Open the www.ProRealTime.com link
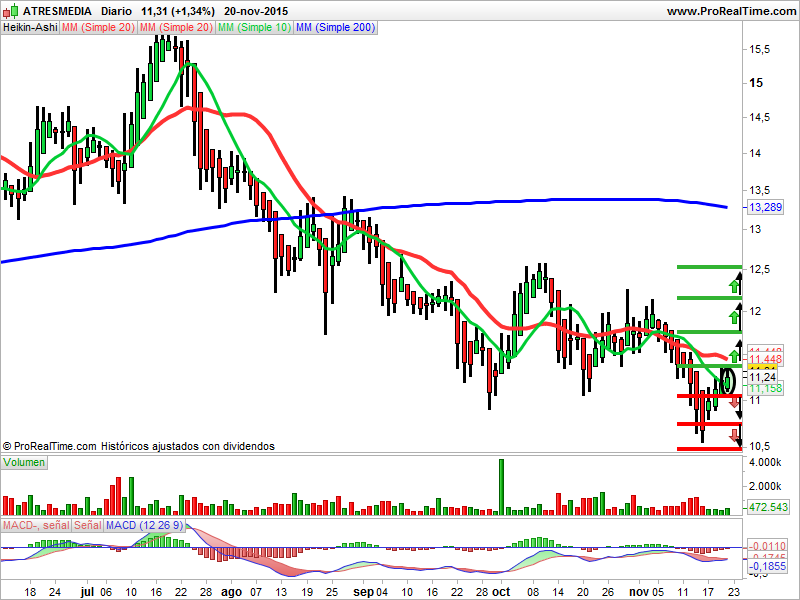This screenshot has height=600, width=800. [731, 11]
